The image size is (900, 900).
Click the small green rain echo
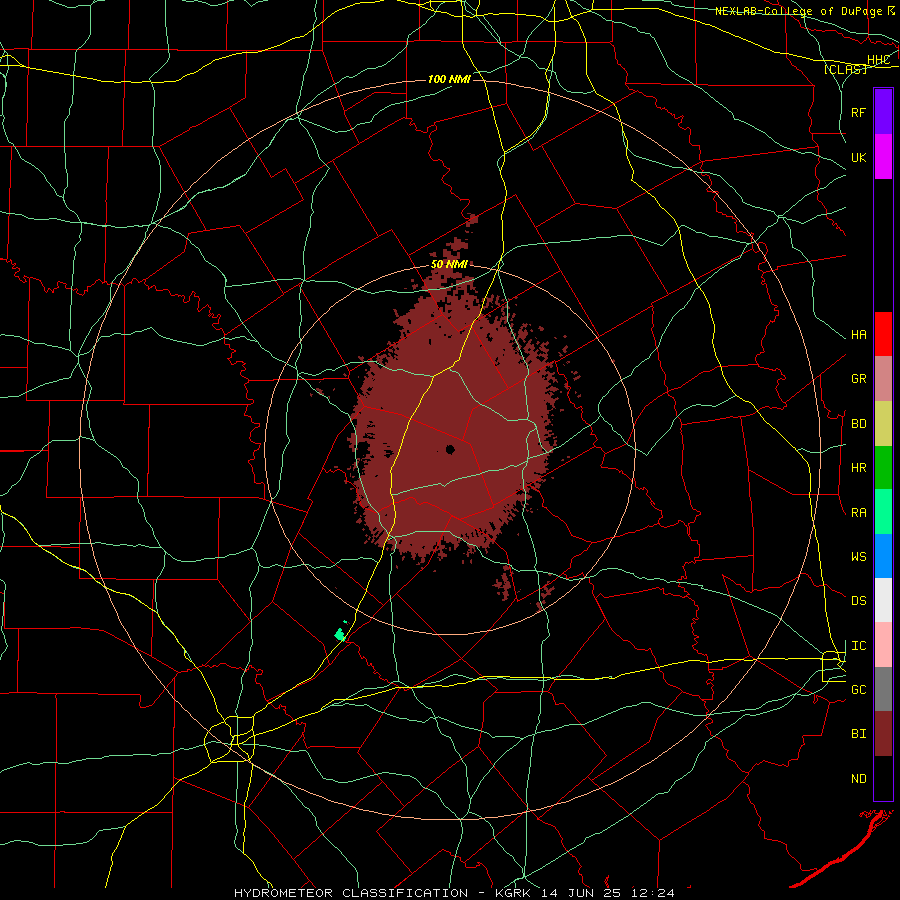pos(340,633)
